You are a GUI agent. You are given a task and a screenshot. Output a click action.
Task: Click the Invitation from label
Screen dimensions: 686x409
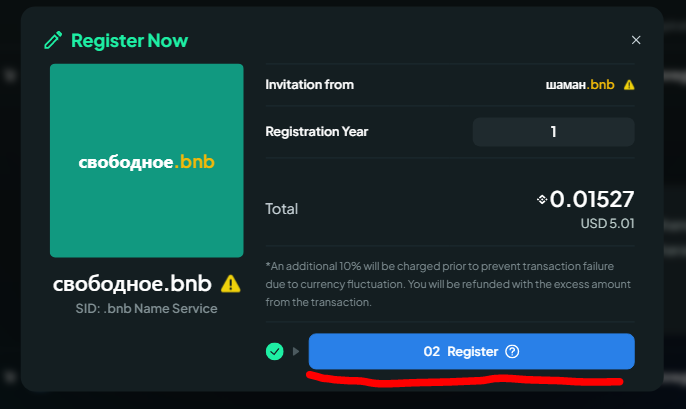[309, 84]
